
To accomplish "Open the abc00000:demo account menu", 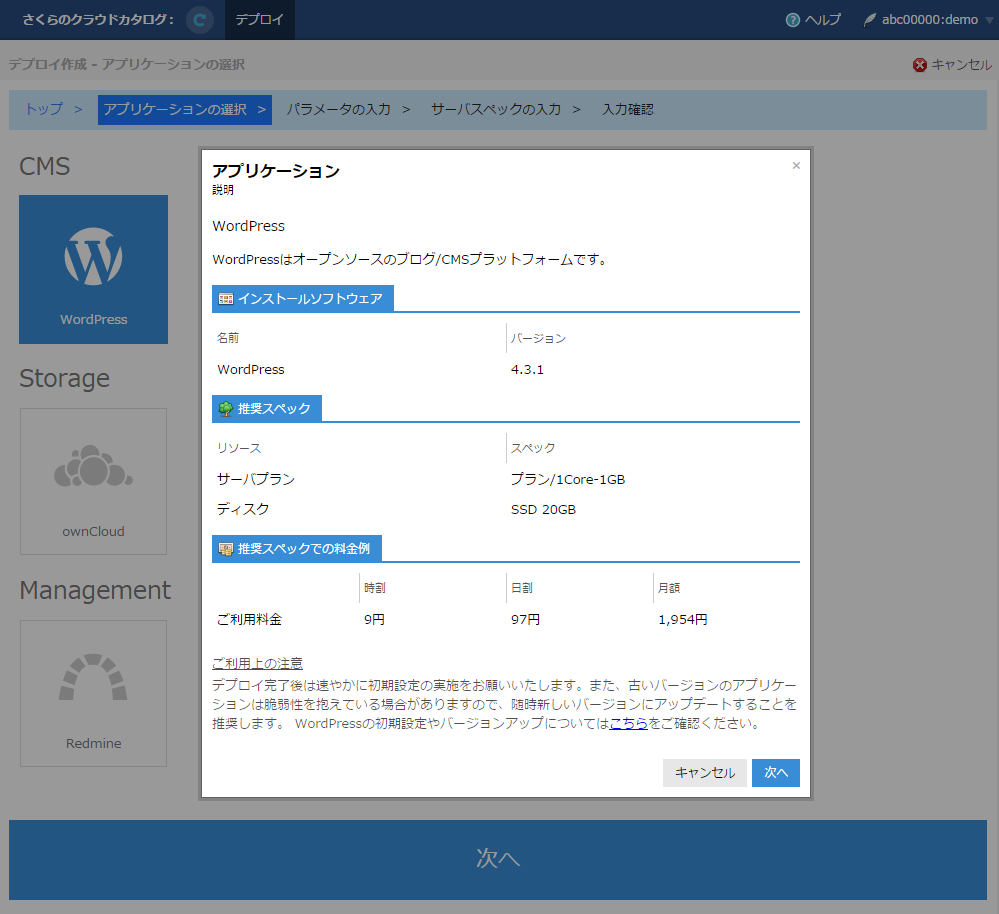I will (x=929, y=20).
